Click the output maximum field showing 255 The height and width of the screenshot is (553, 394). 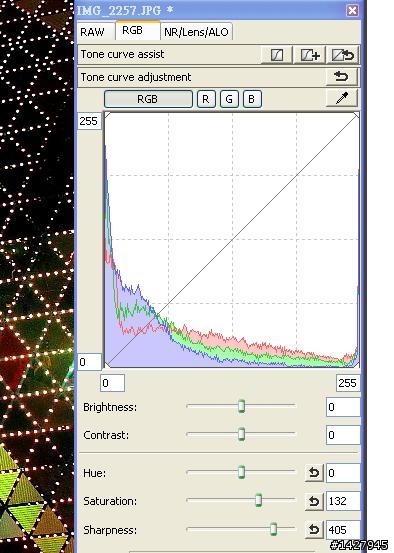[89, 121]
